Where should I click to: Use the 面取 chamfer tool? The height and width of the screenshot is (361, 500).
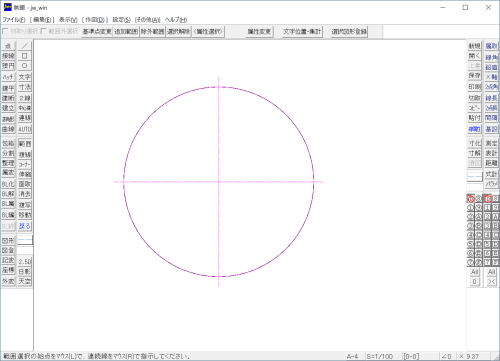point(25,184)
